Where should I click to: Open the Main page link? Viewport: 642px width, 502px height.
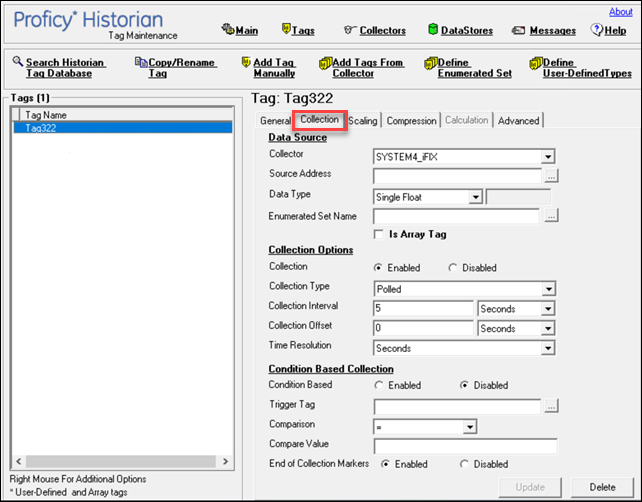click(246, 30)
